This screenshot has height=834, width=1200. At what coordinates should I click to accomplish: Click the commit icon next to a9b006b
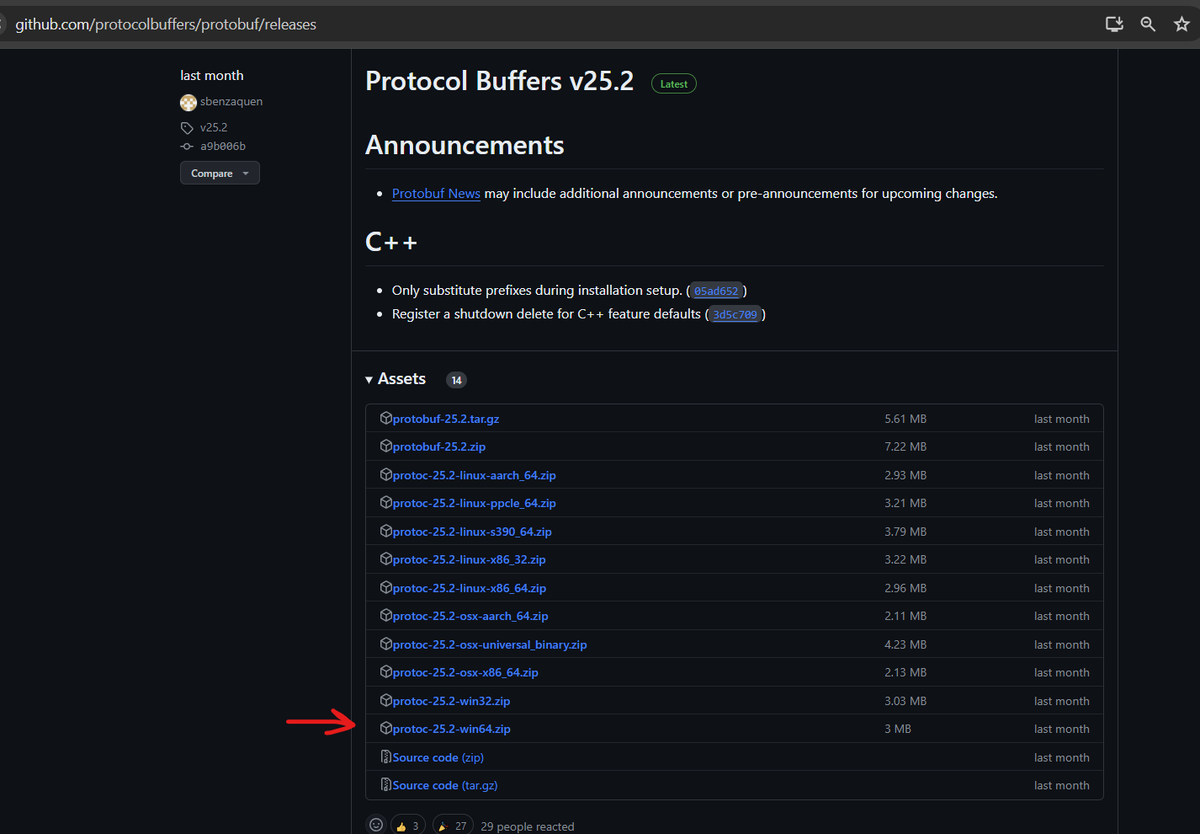pyautogui.click(x=187, y=146)
